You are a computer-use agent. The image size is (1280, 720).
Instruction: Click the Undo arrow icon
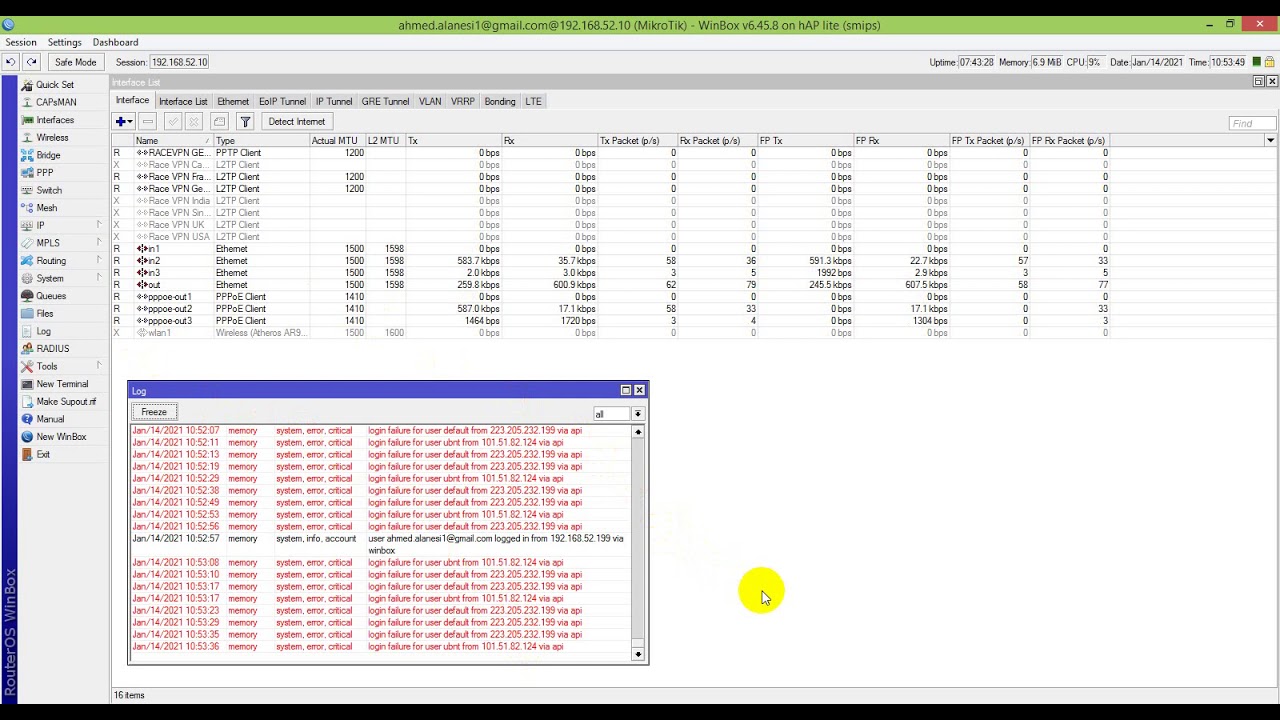[x=11, y=62]
